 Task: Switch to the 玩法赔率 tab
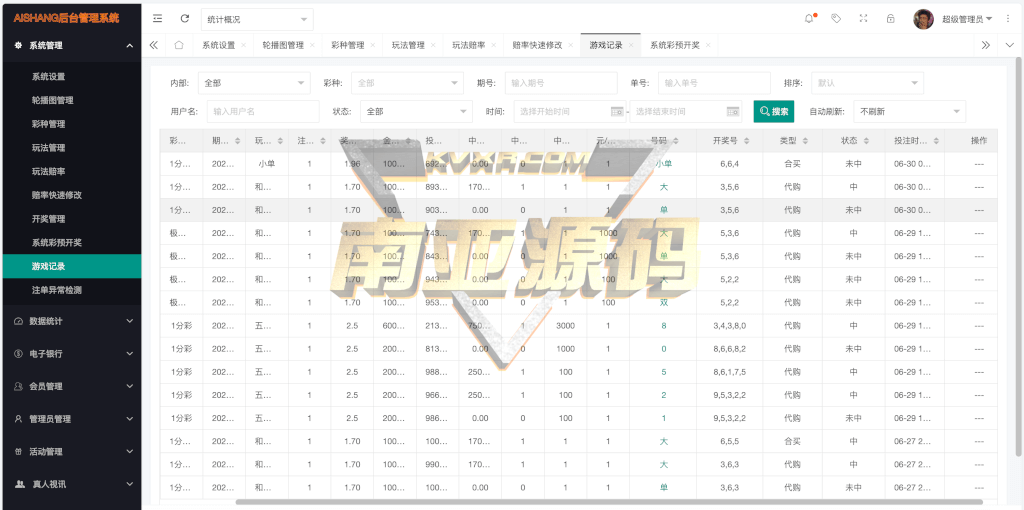click(468, 45)
